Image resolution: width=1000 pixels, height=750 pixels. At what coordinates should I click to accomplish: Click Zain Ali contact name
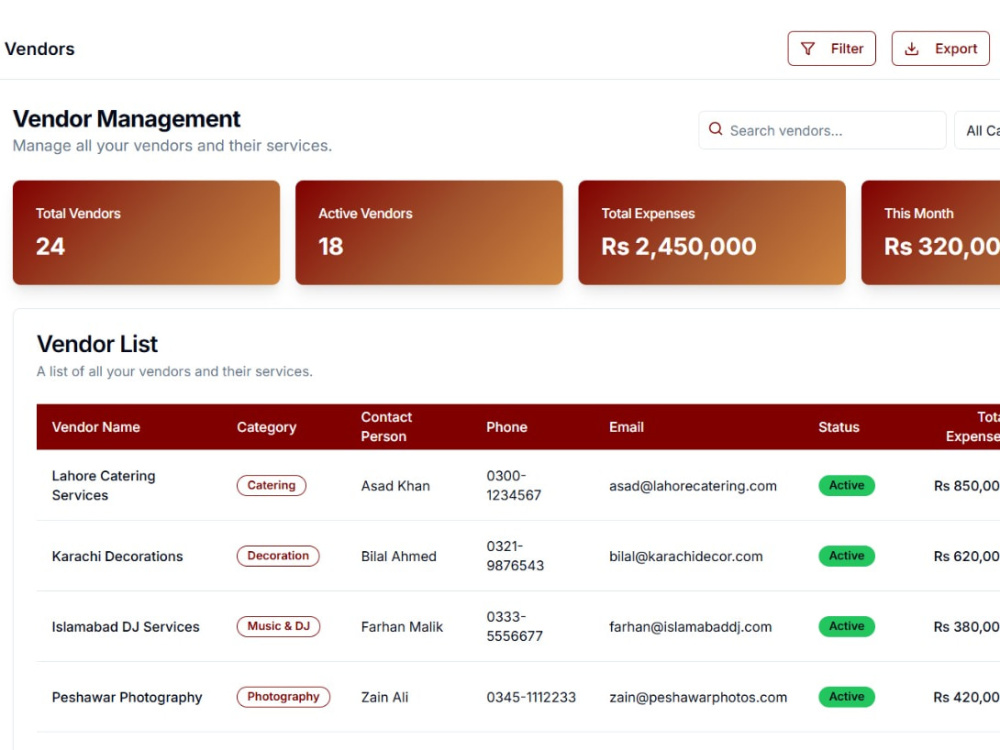click(385, 697)
